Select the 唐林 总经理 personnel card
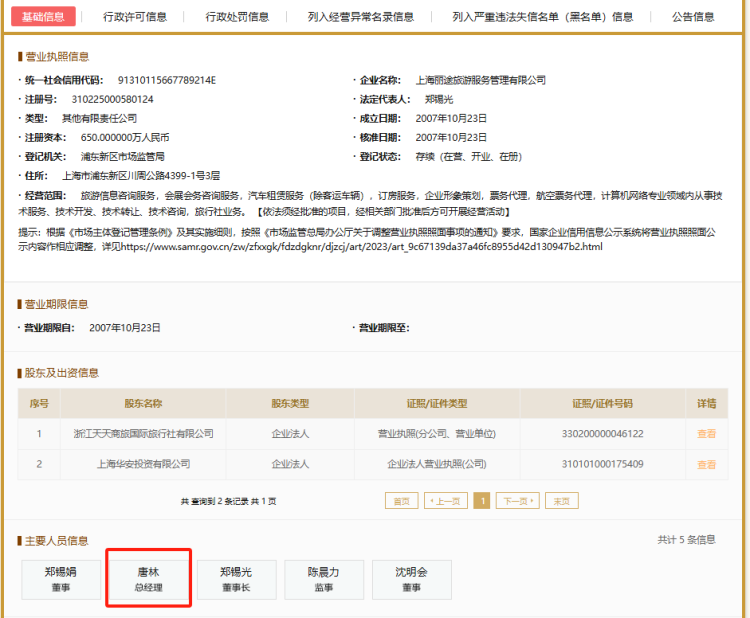Viewport: 750px width, 618px height. (148, 580)
